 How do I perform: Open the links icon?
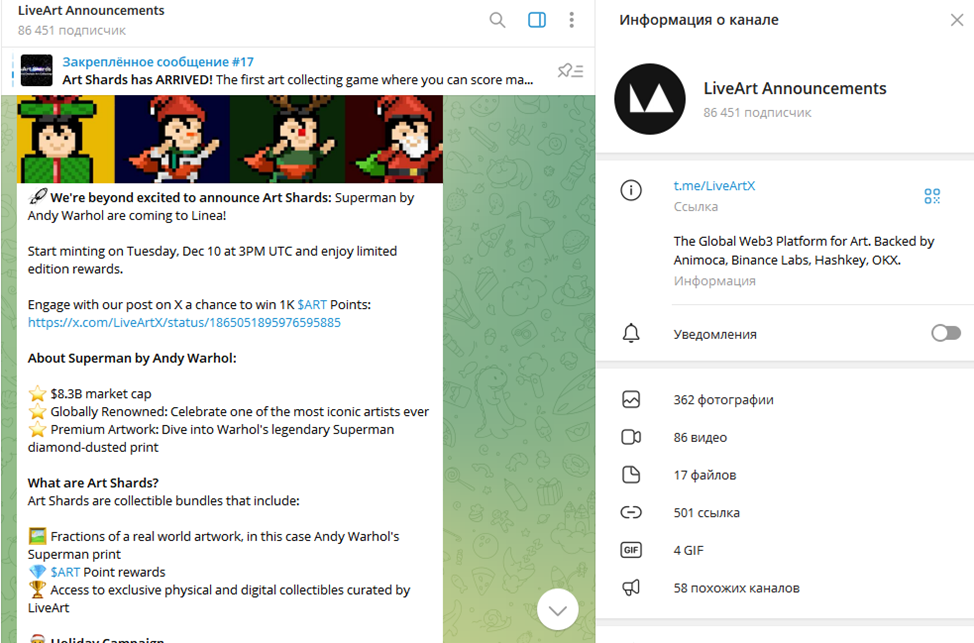(x=631, y=513)
